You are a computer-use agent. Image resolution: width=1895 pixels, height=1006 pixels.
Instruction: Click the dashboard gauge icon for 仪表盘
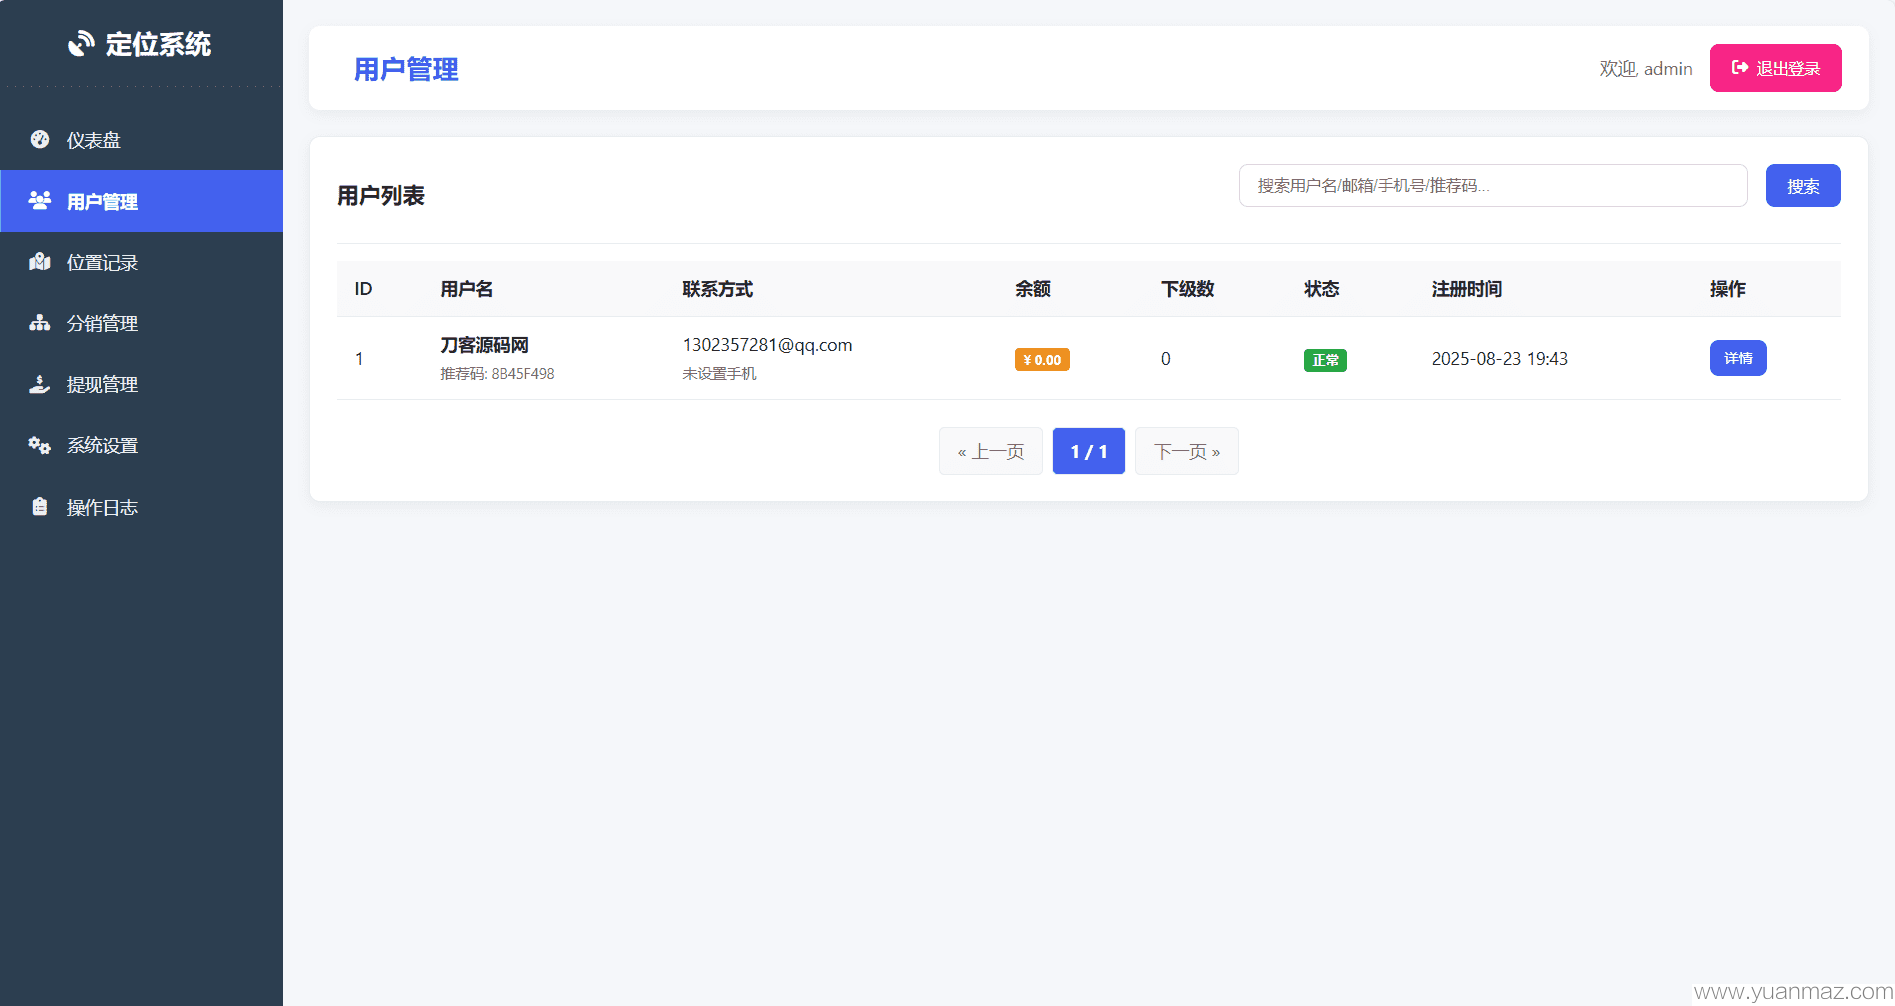(40, 140)
